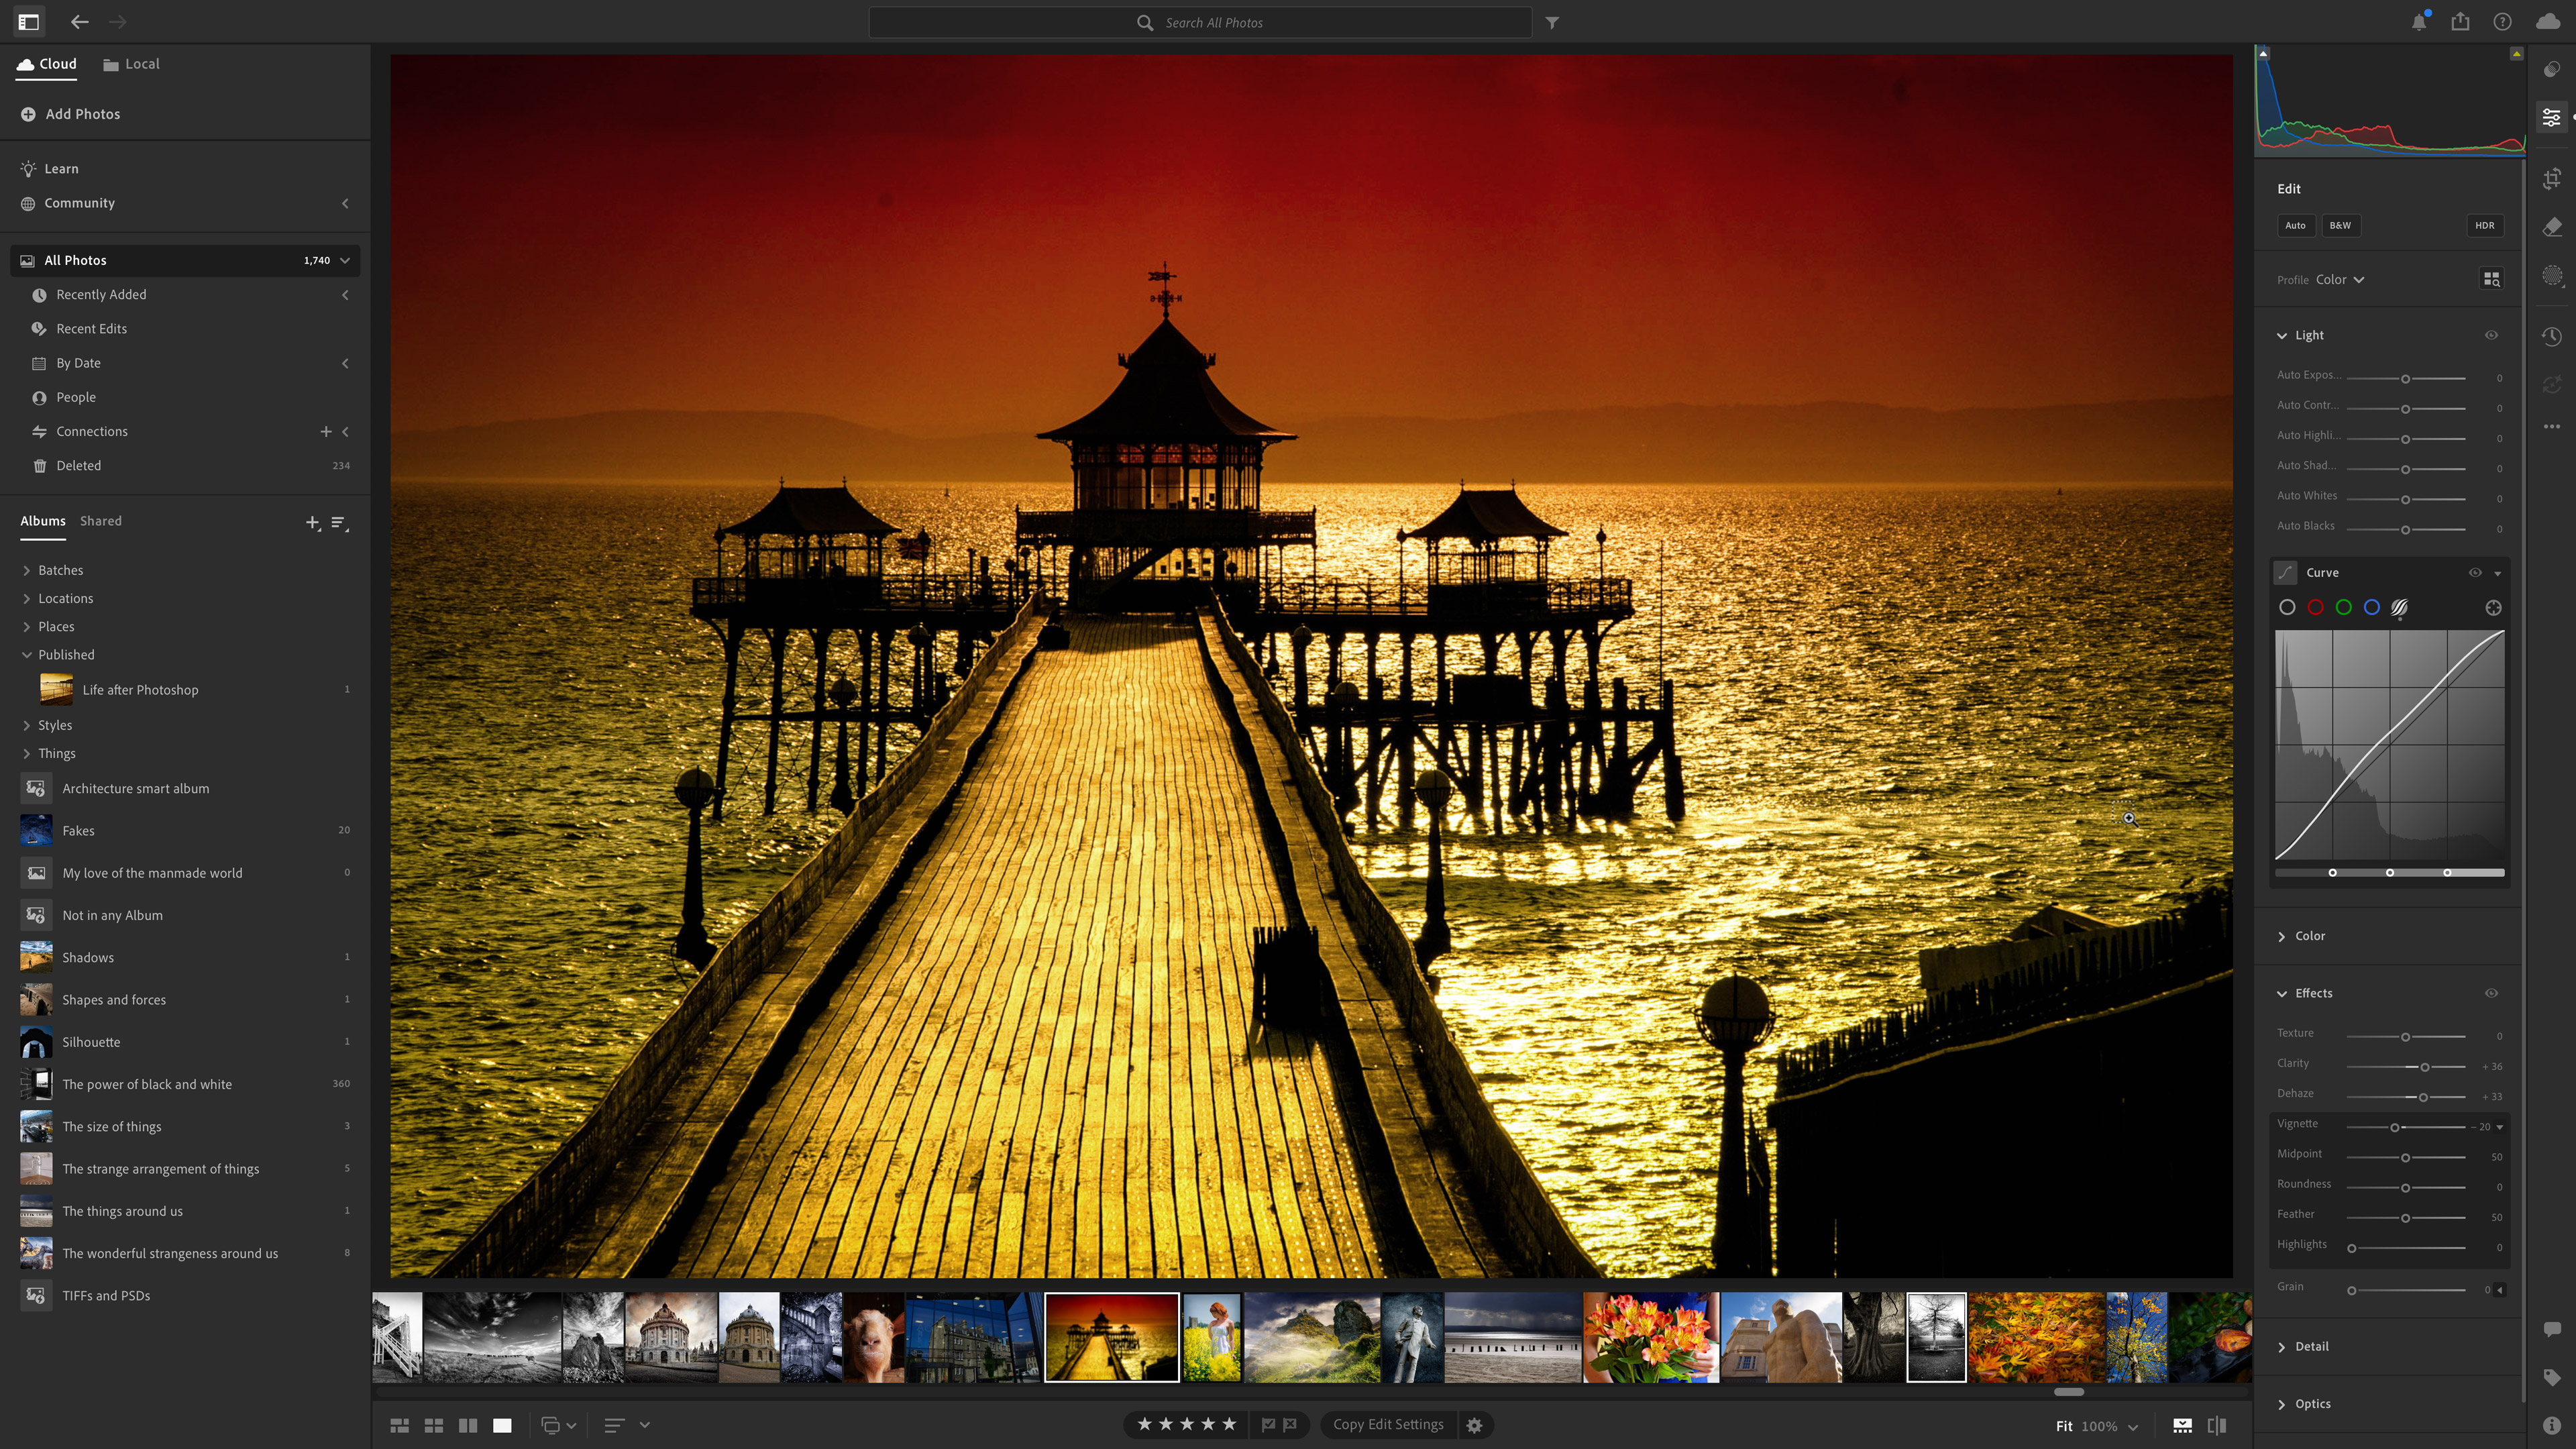
Task: Open the profile browser grid icon
Action: (x=2491, y=280)
